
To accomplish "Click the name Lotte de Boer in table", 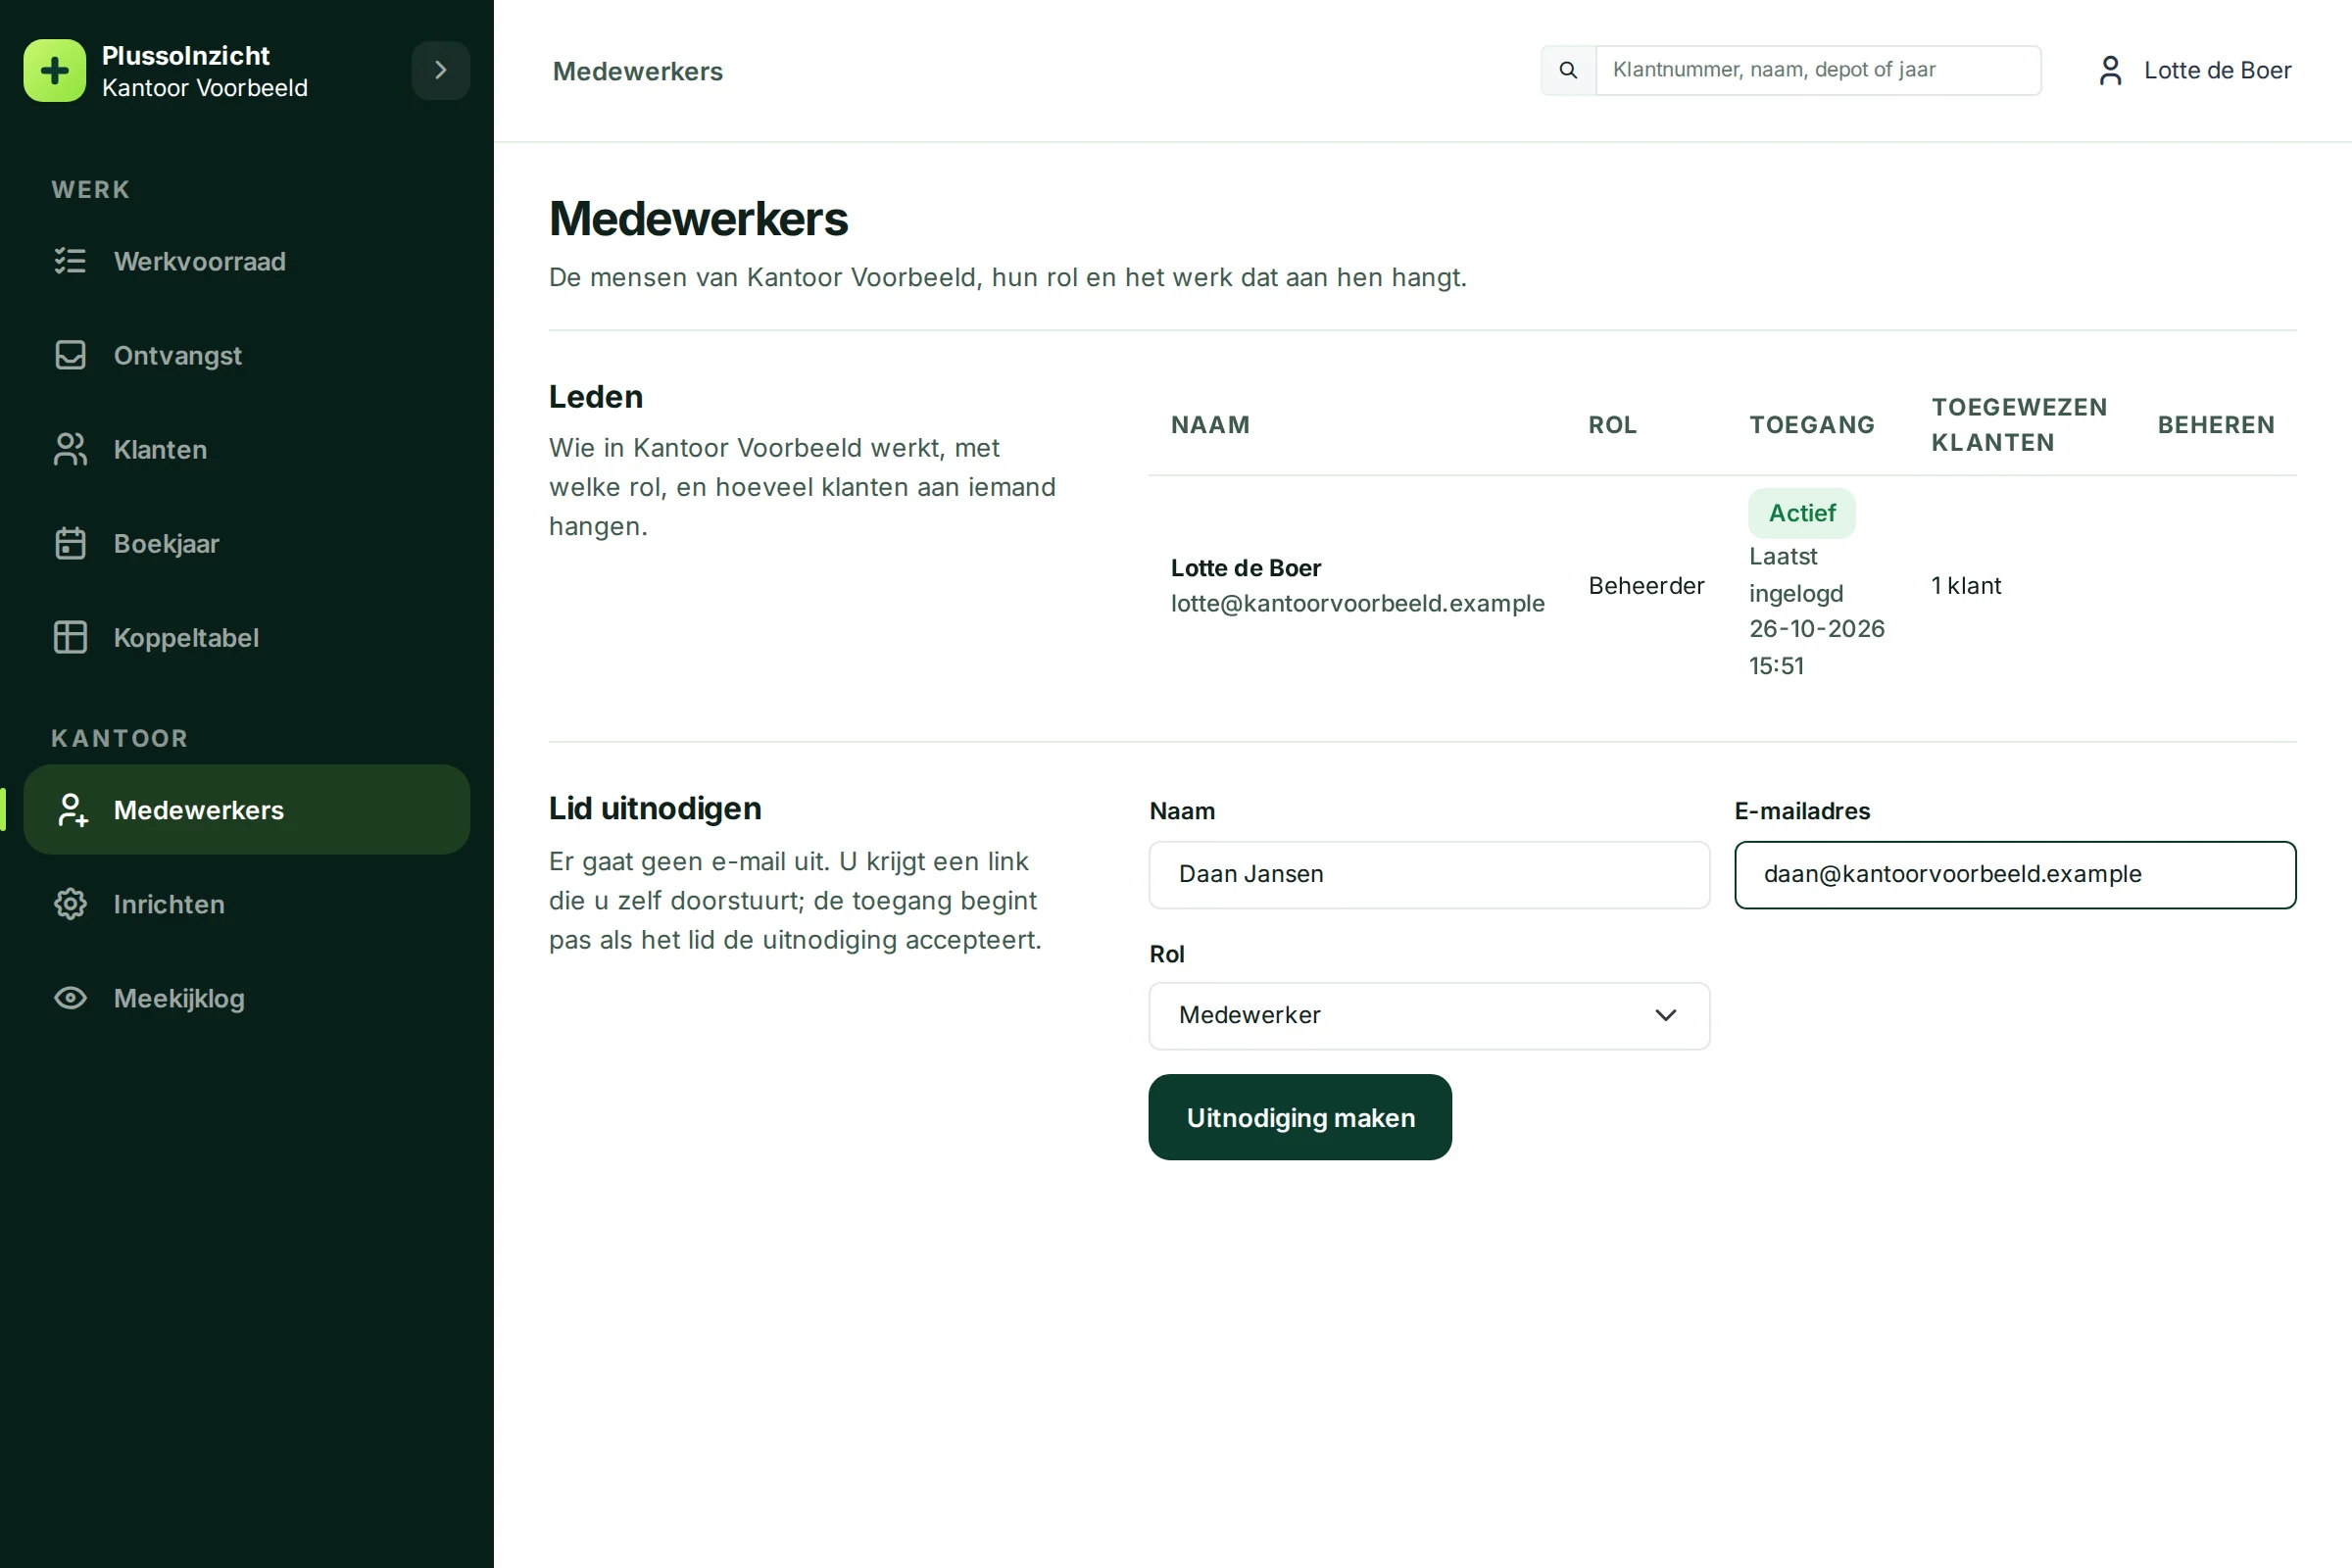I will pos(1246,568).
